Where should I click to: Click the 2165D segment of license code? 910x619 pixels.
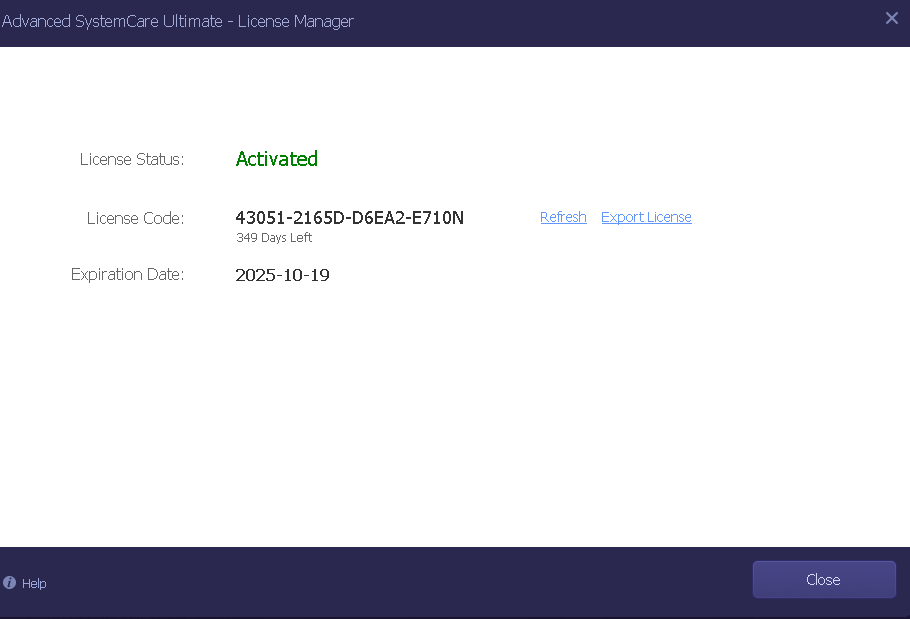point(317,218)
